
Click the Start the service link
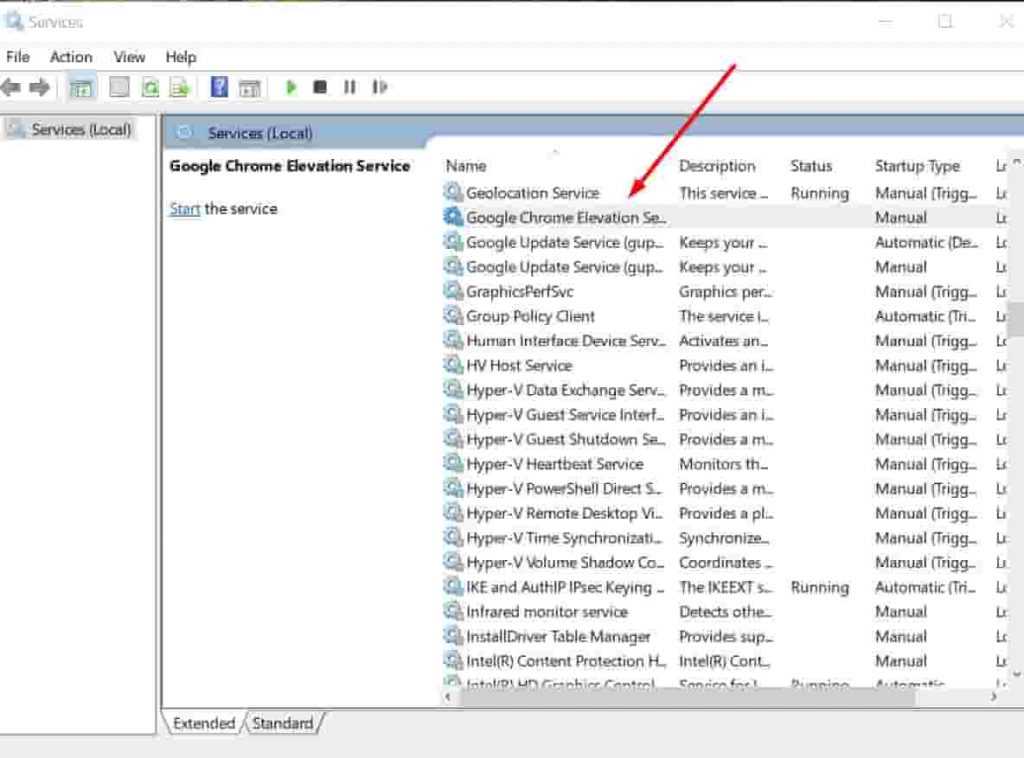(184, 209)
